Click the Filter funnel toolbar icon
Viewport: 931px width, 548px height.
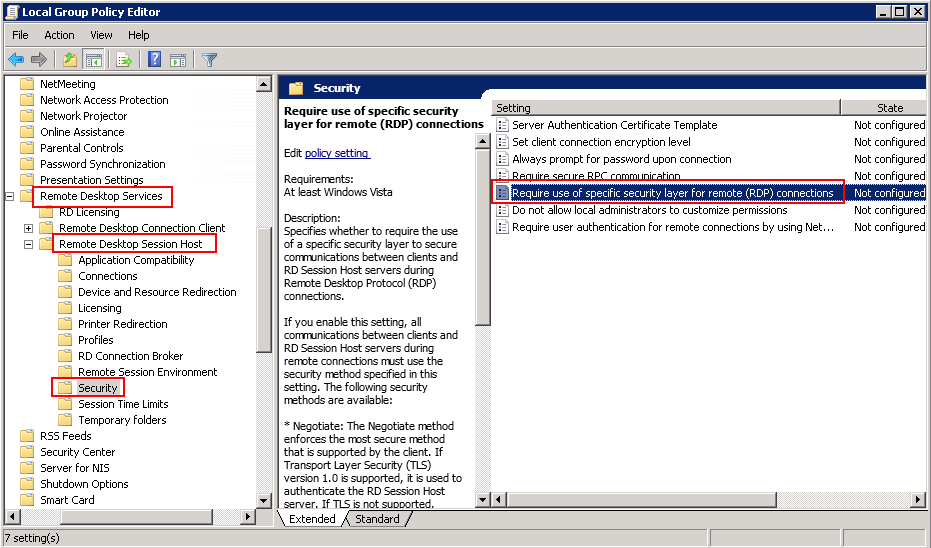(209, 59)
